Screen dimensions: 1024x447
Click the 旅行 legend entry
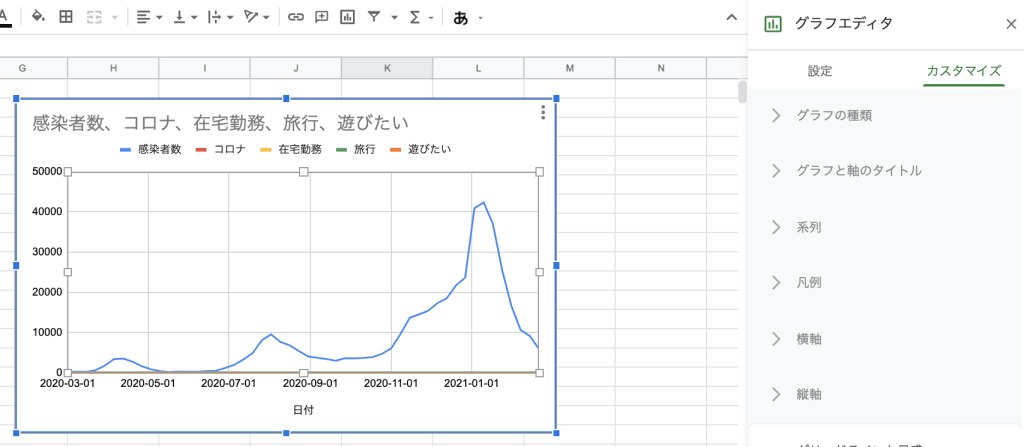pyautogui.click(x=355, y=149)
